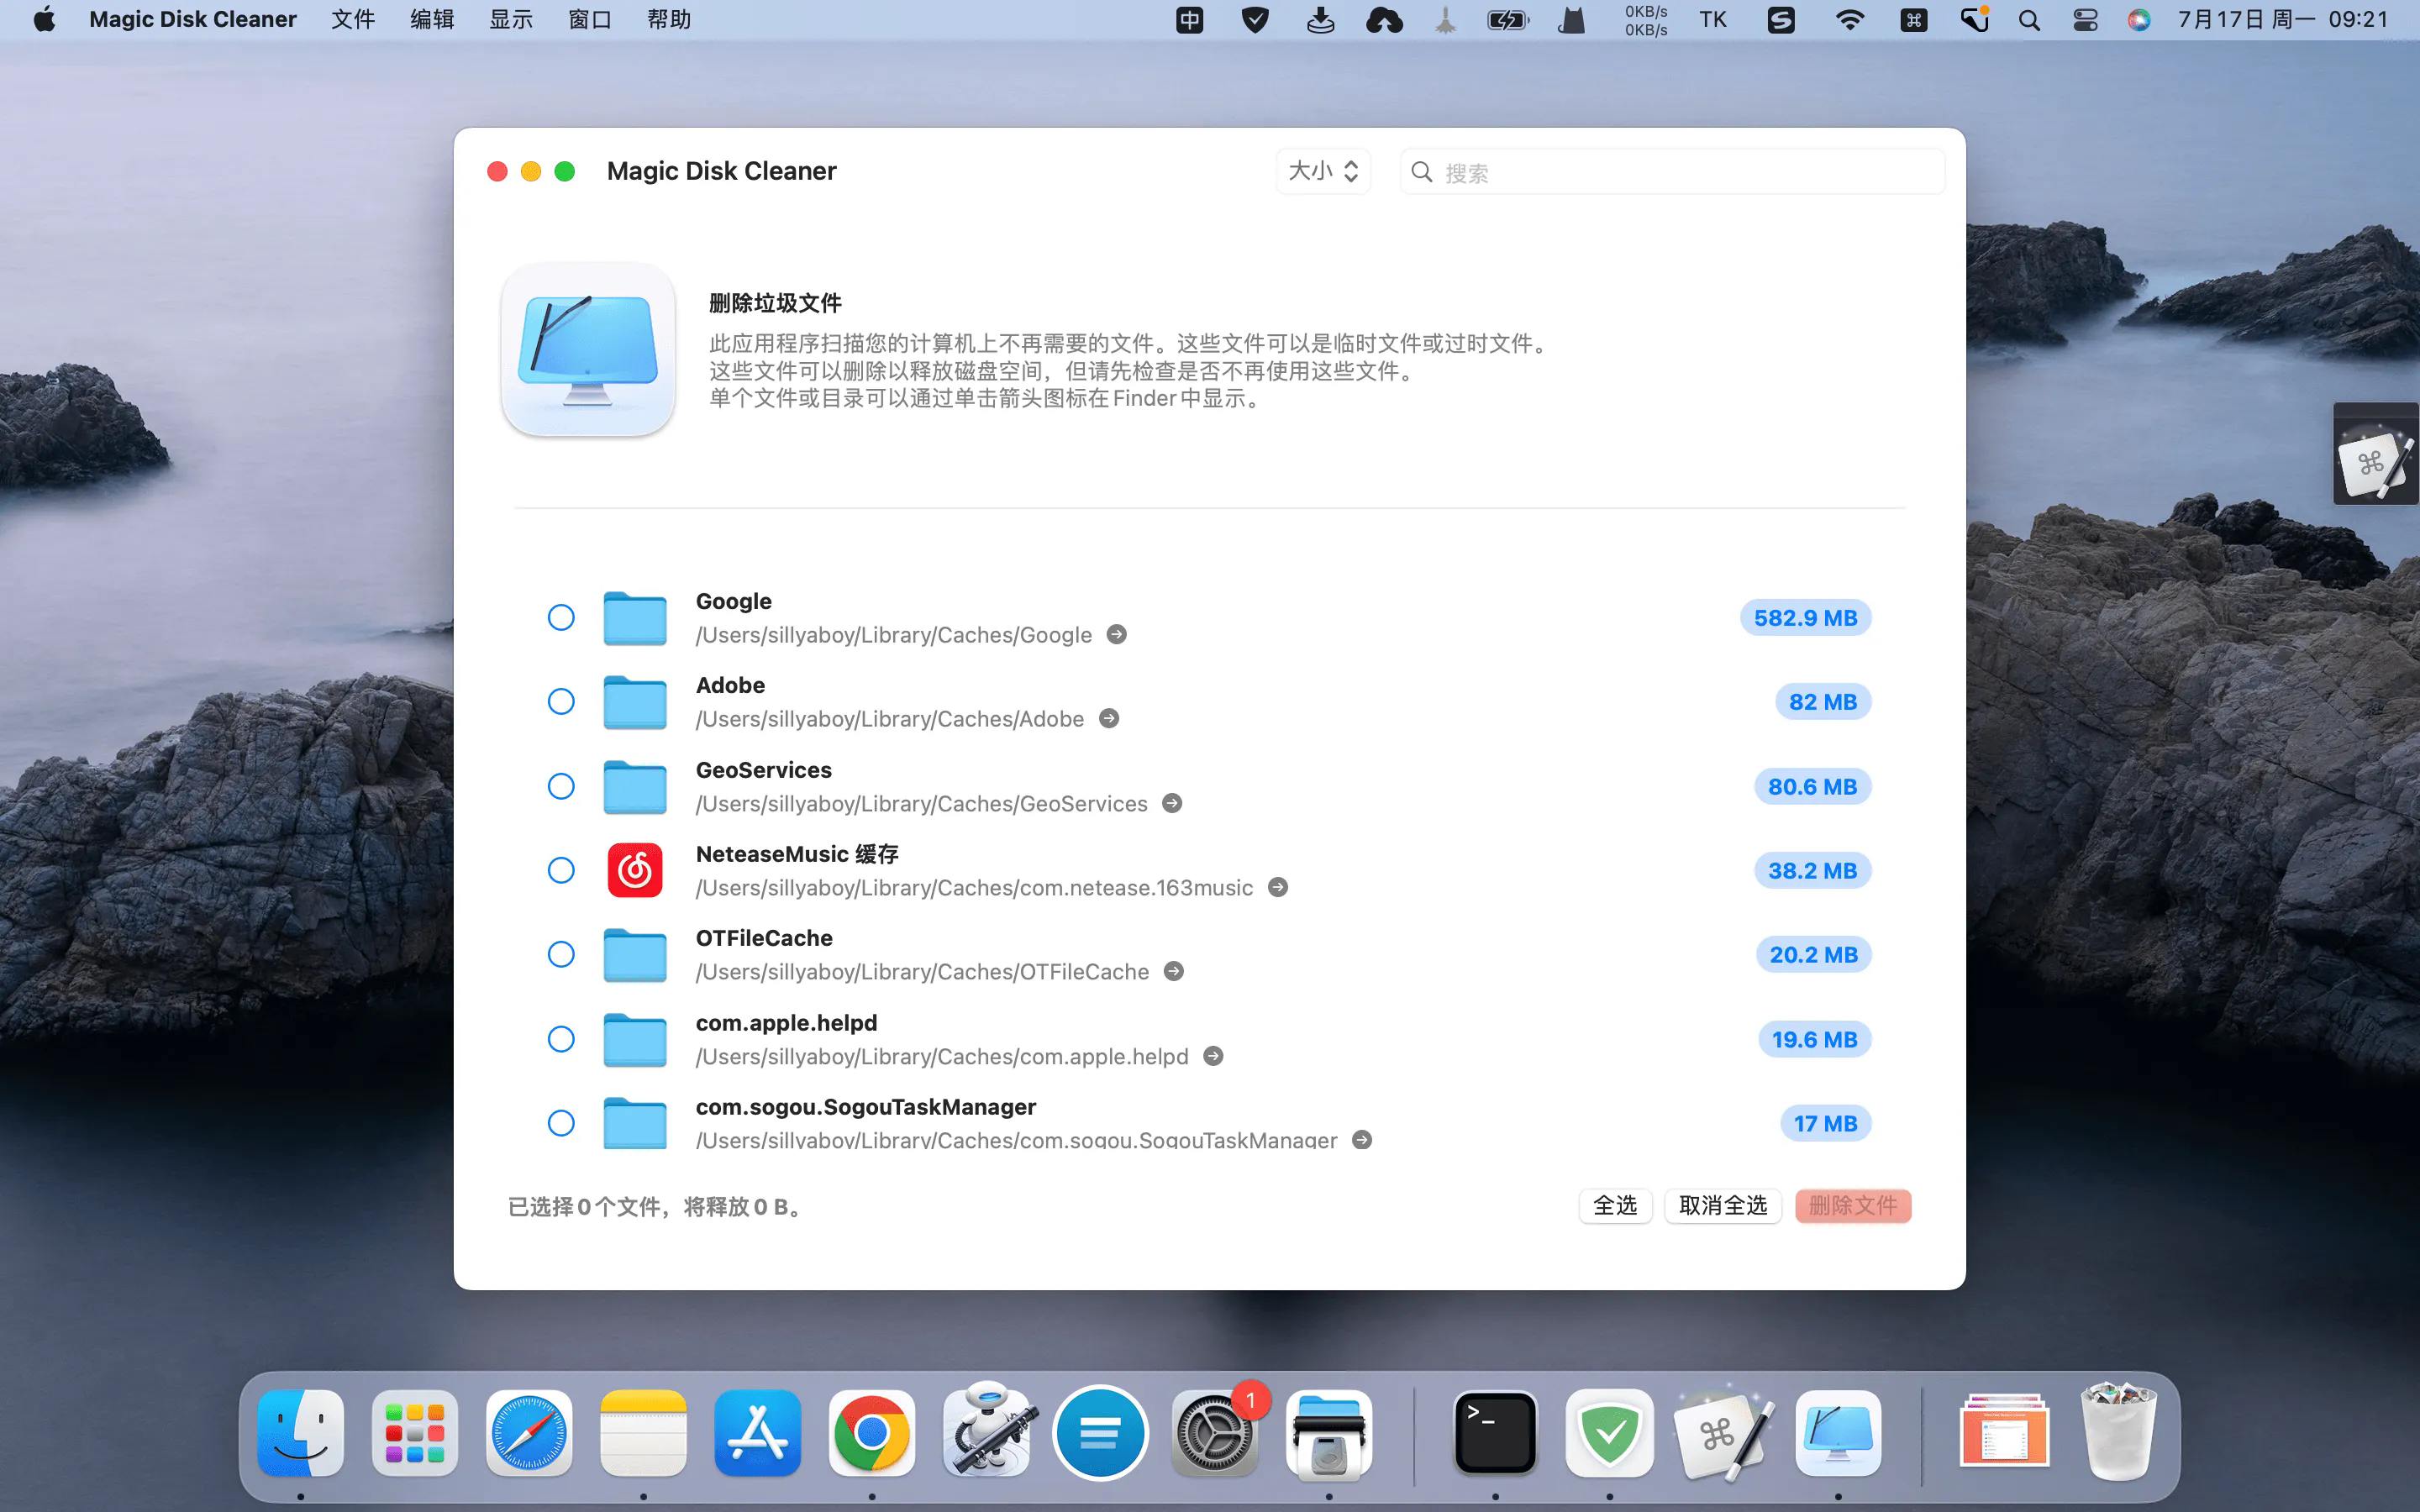2420x1512 pixels.
Task: Click the Siri icon in menu bar
Action: [x=2139, y=20]
